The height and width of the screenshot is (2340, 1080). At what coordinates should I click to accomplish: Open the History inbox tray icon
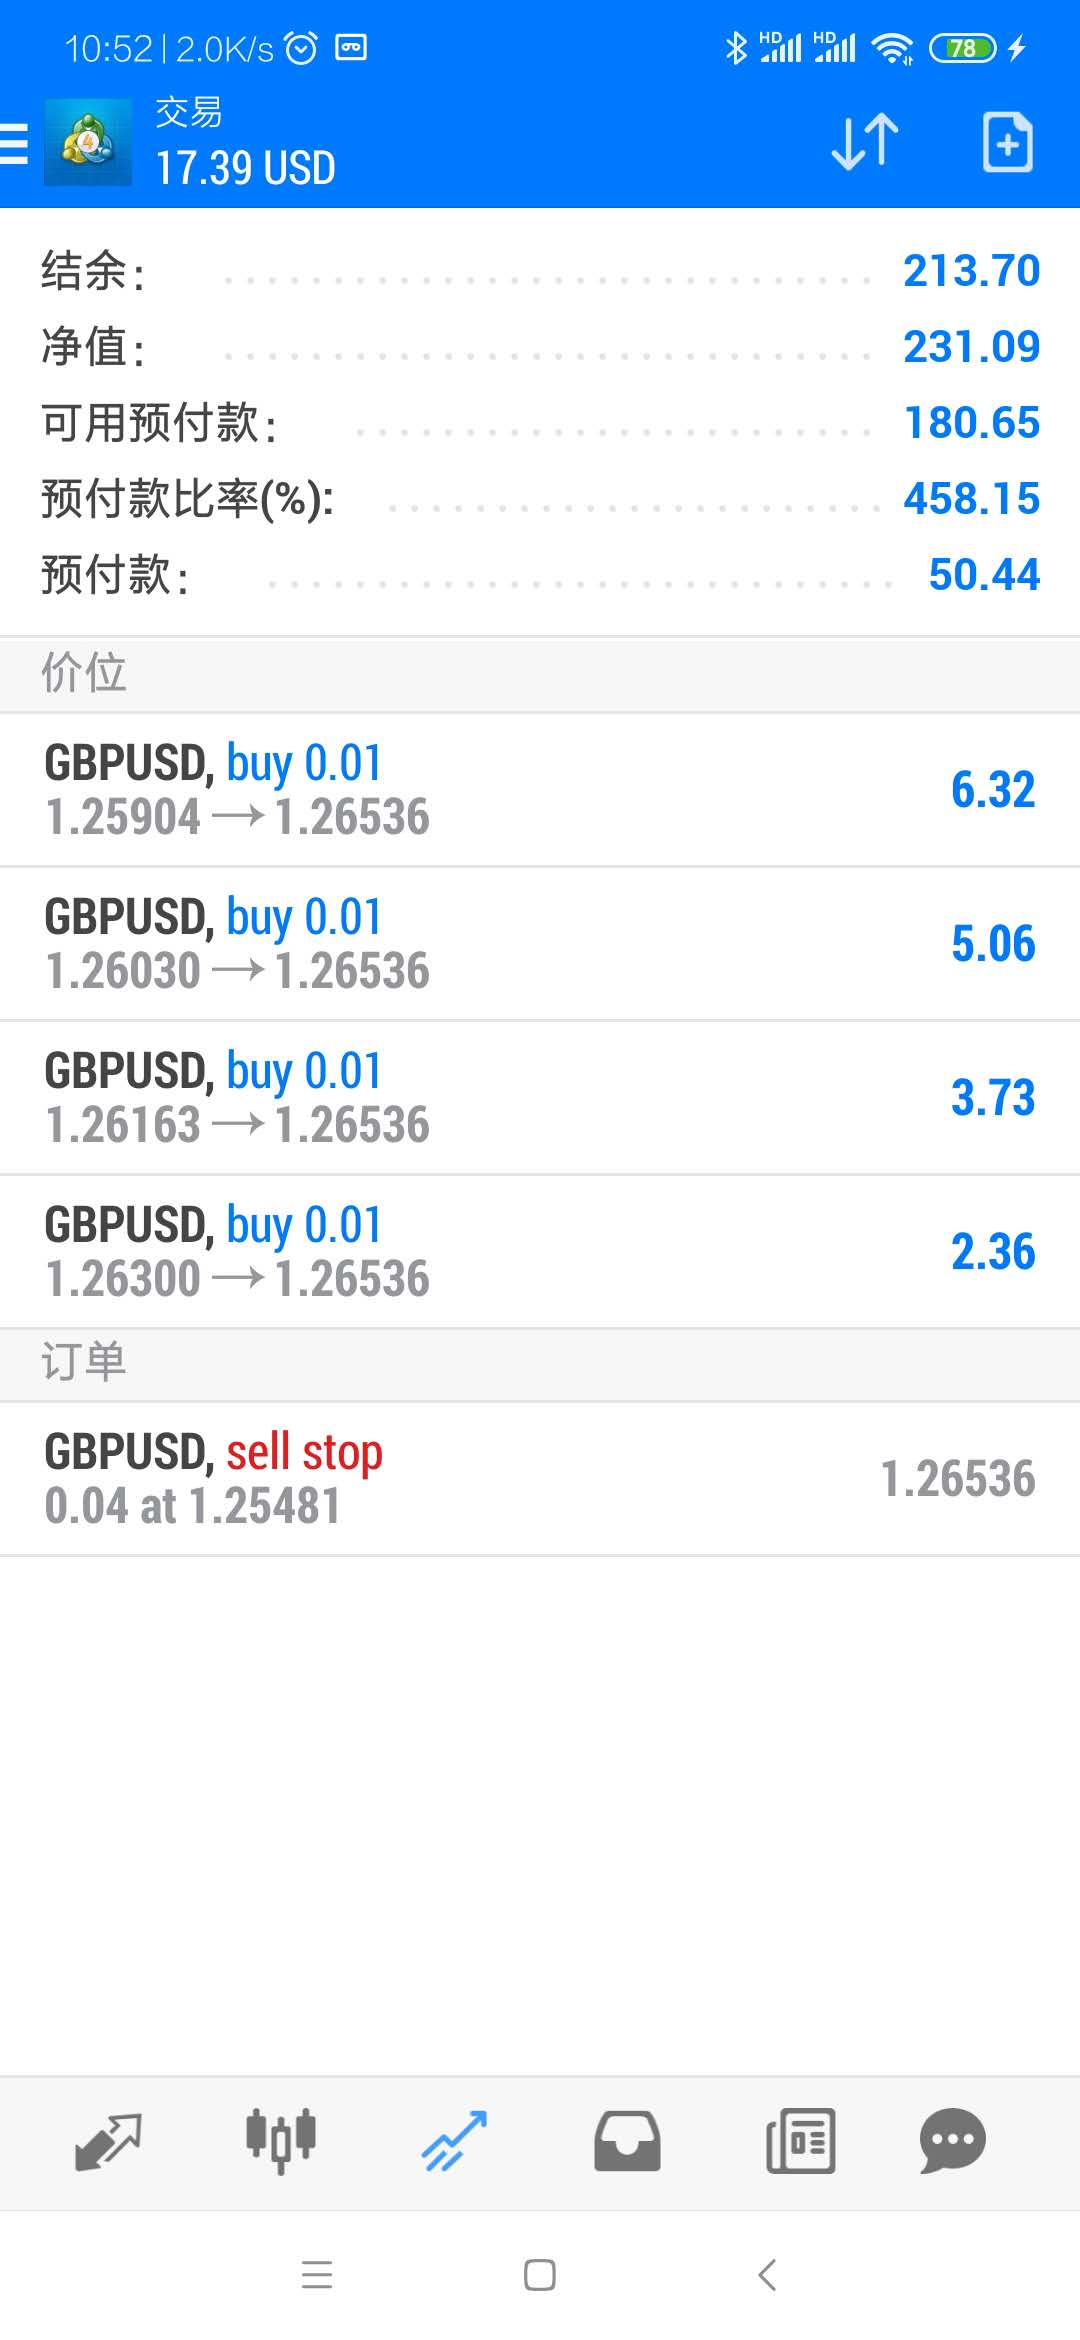coord(627,2141)
